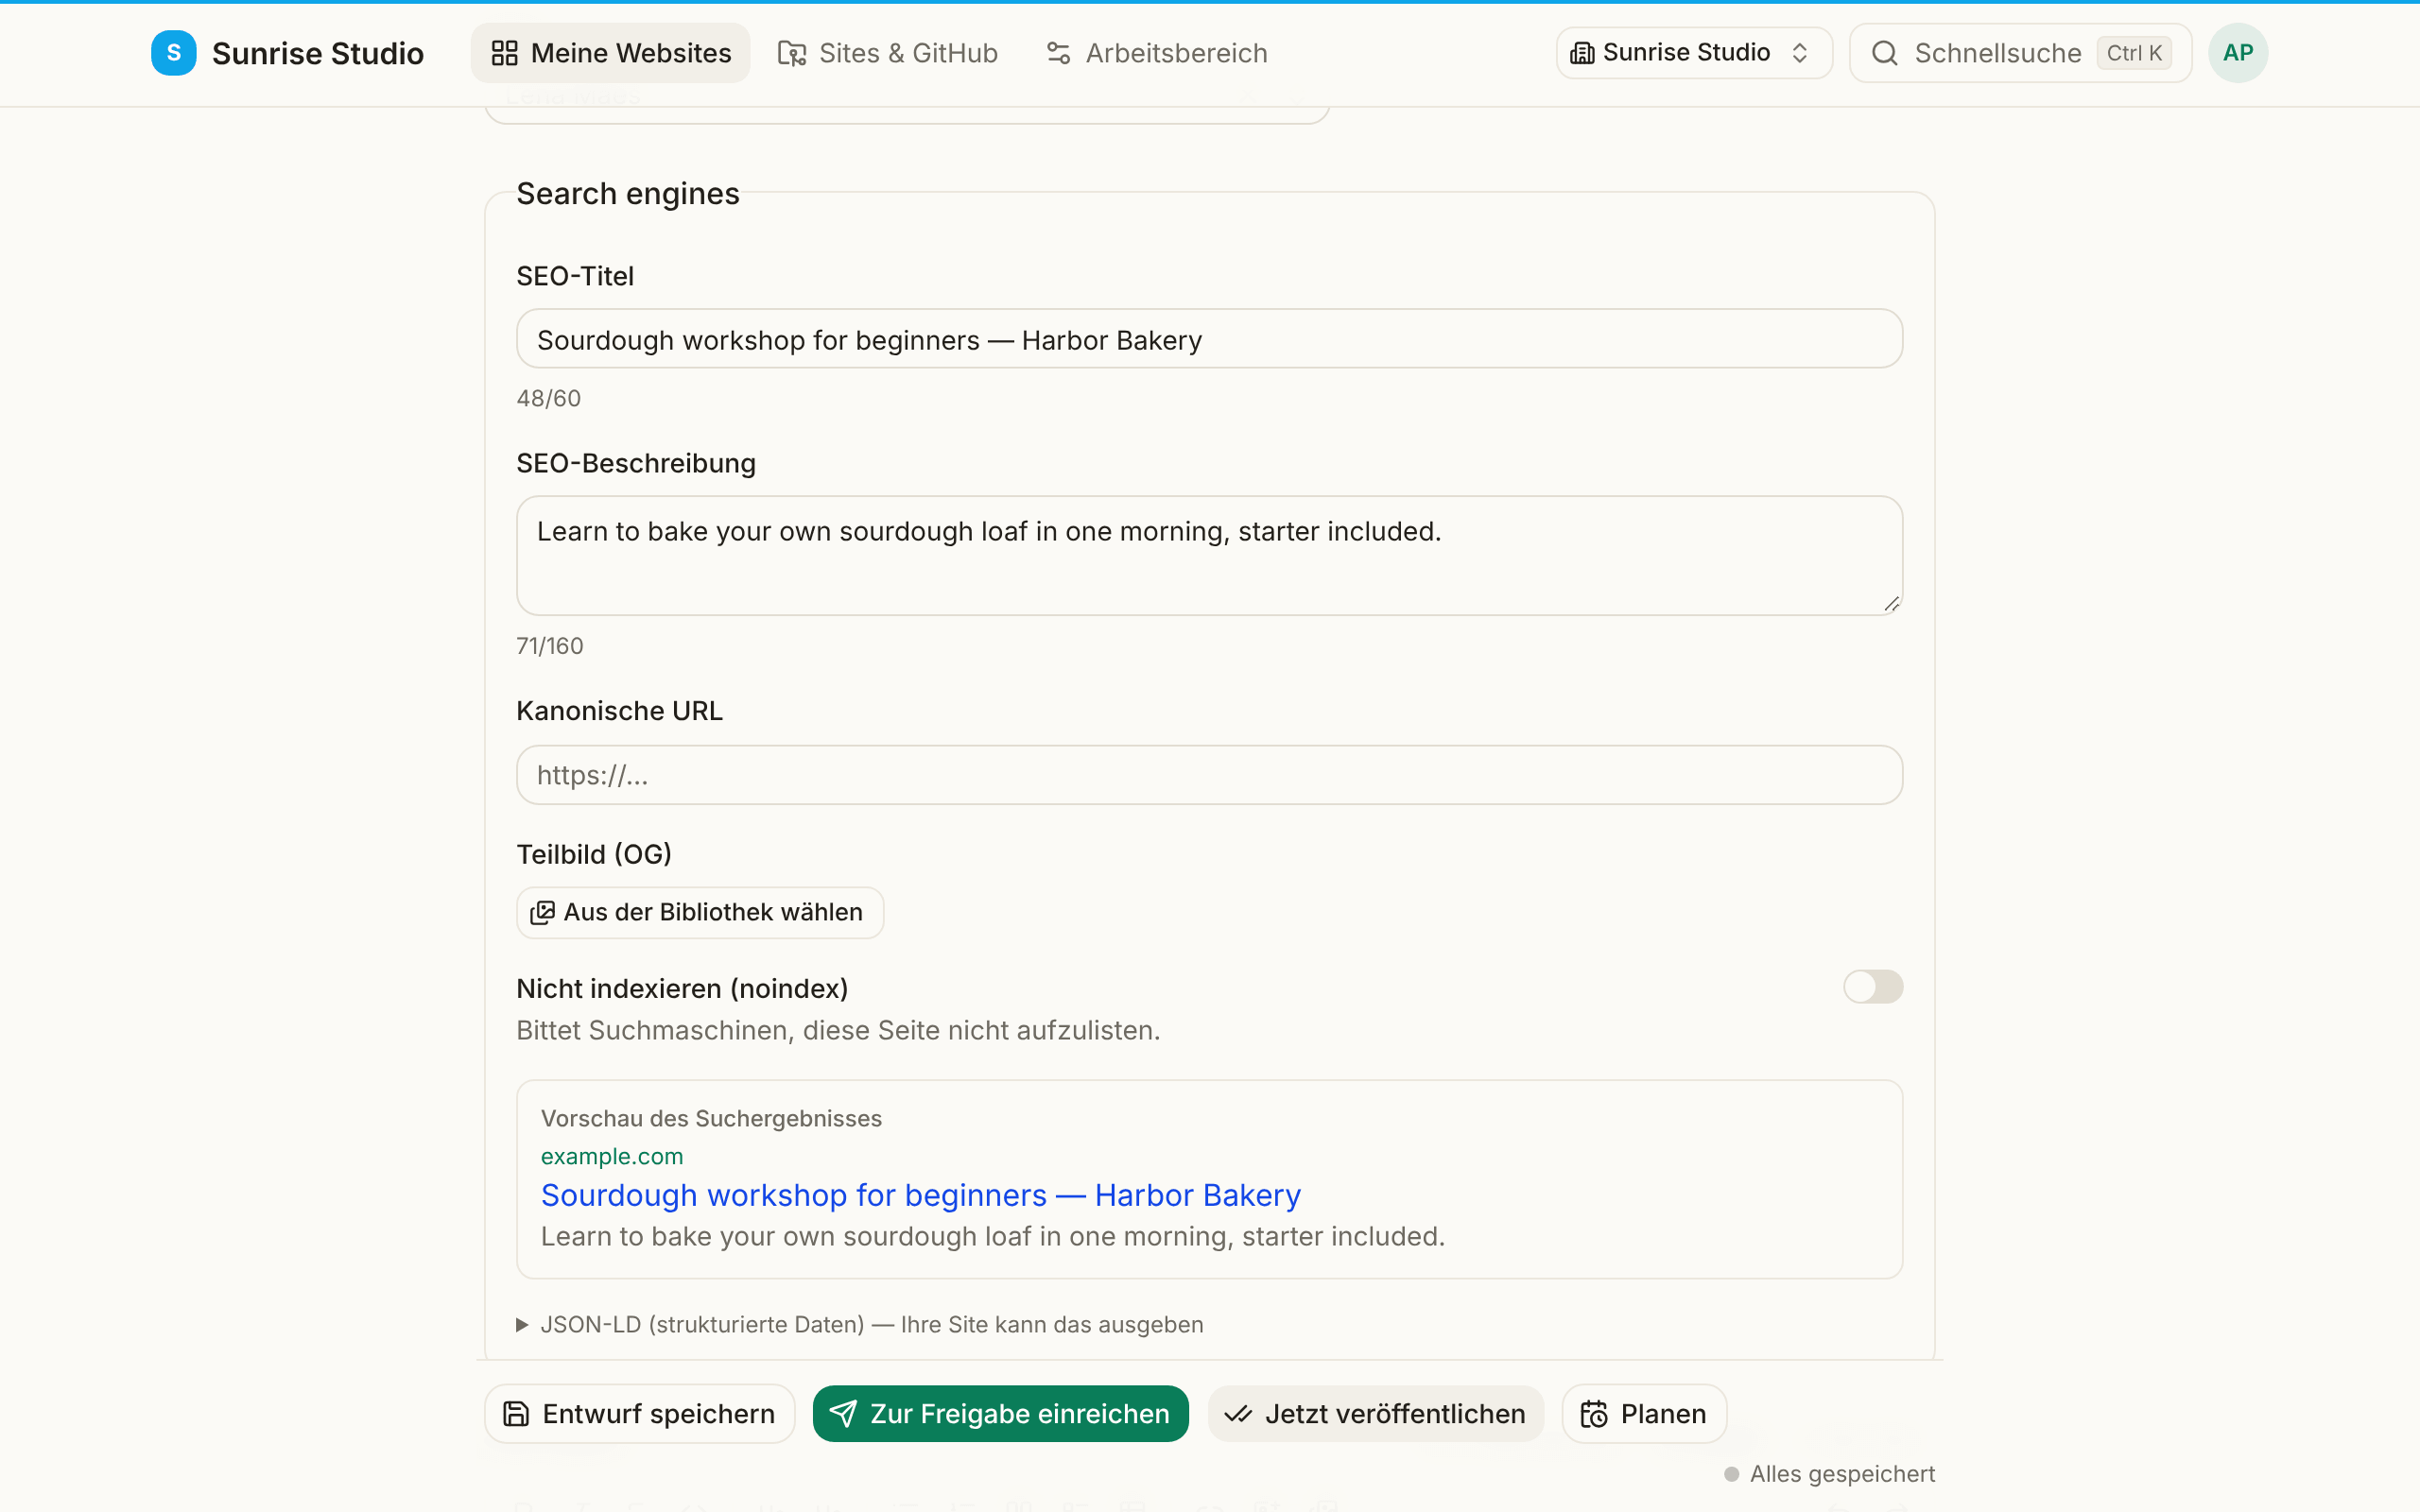The image size is (2420, 1512).
Task: Click Zur Freigabe einreichen button
Action: tap(1000, 1414)
